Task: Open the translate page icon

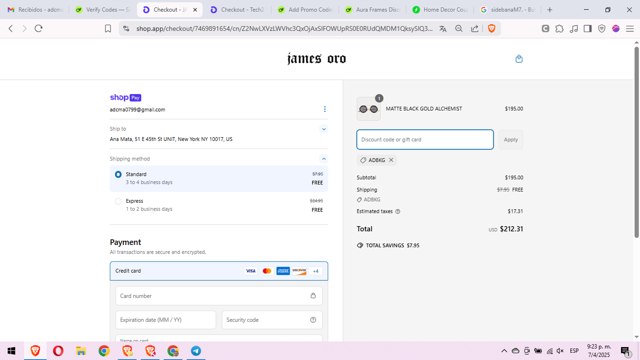Action: [x=443, y=29]
